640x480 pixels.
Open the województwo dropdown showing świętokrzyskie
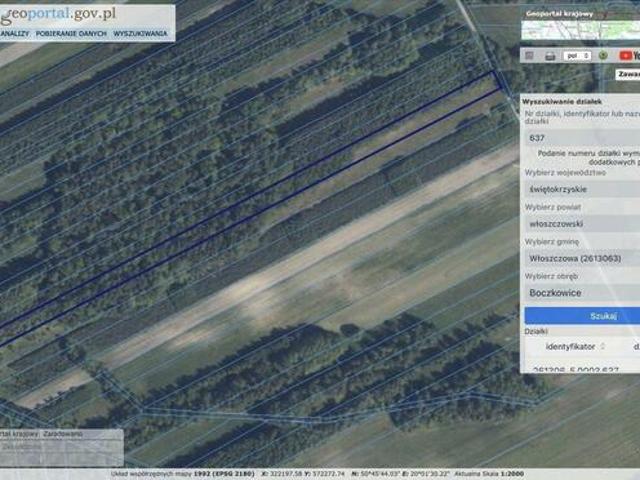coord(582,189)
